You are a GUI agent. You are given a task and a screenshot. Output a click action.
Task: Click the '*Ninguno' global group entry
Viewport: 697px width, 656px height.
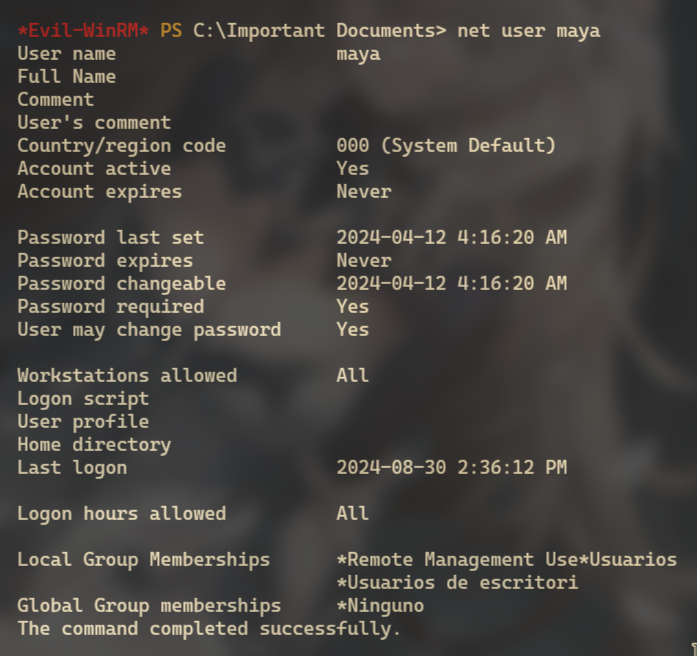[x=381, y=606]
